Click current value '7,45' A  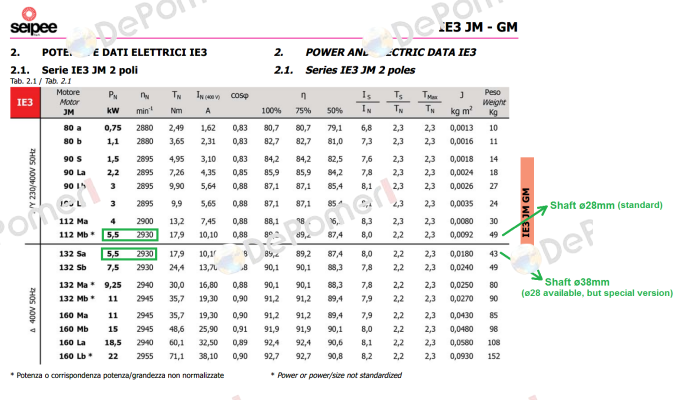coord(208,221)
